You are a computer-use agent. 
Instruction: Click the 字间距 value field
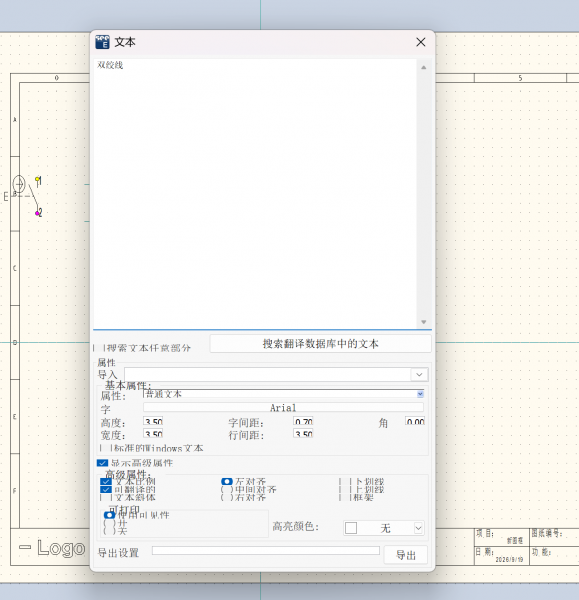[x=303, y=421]
